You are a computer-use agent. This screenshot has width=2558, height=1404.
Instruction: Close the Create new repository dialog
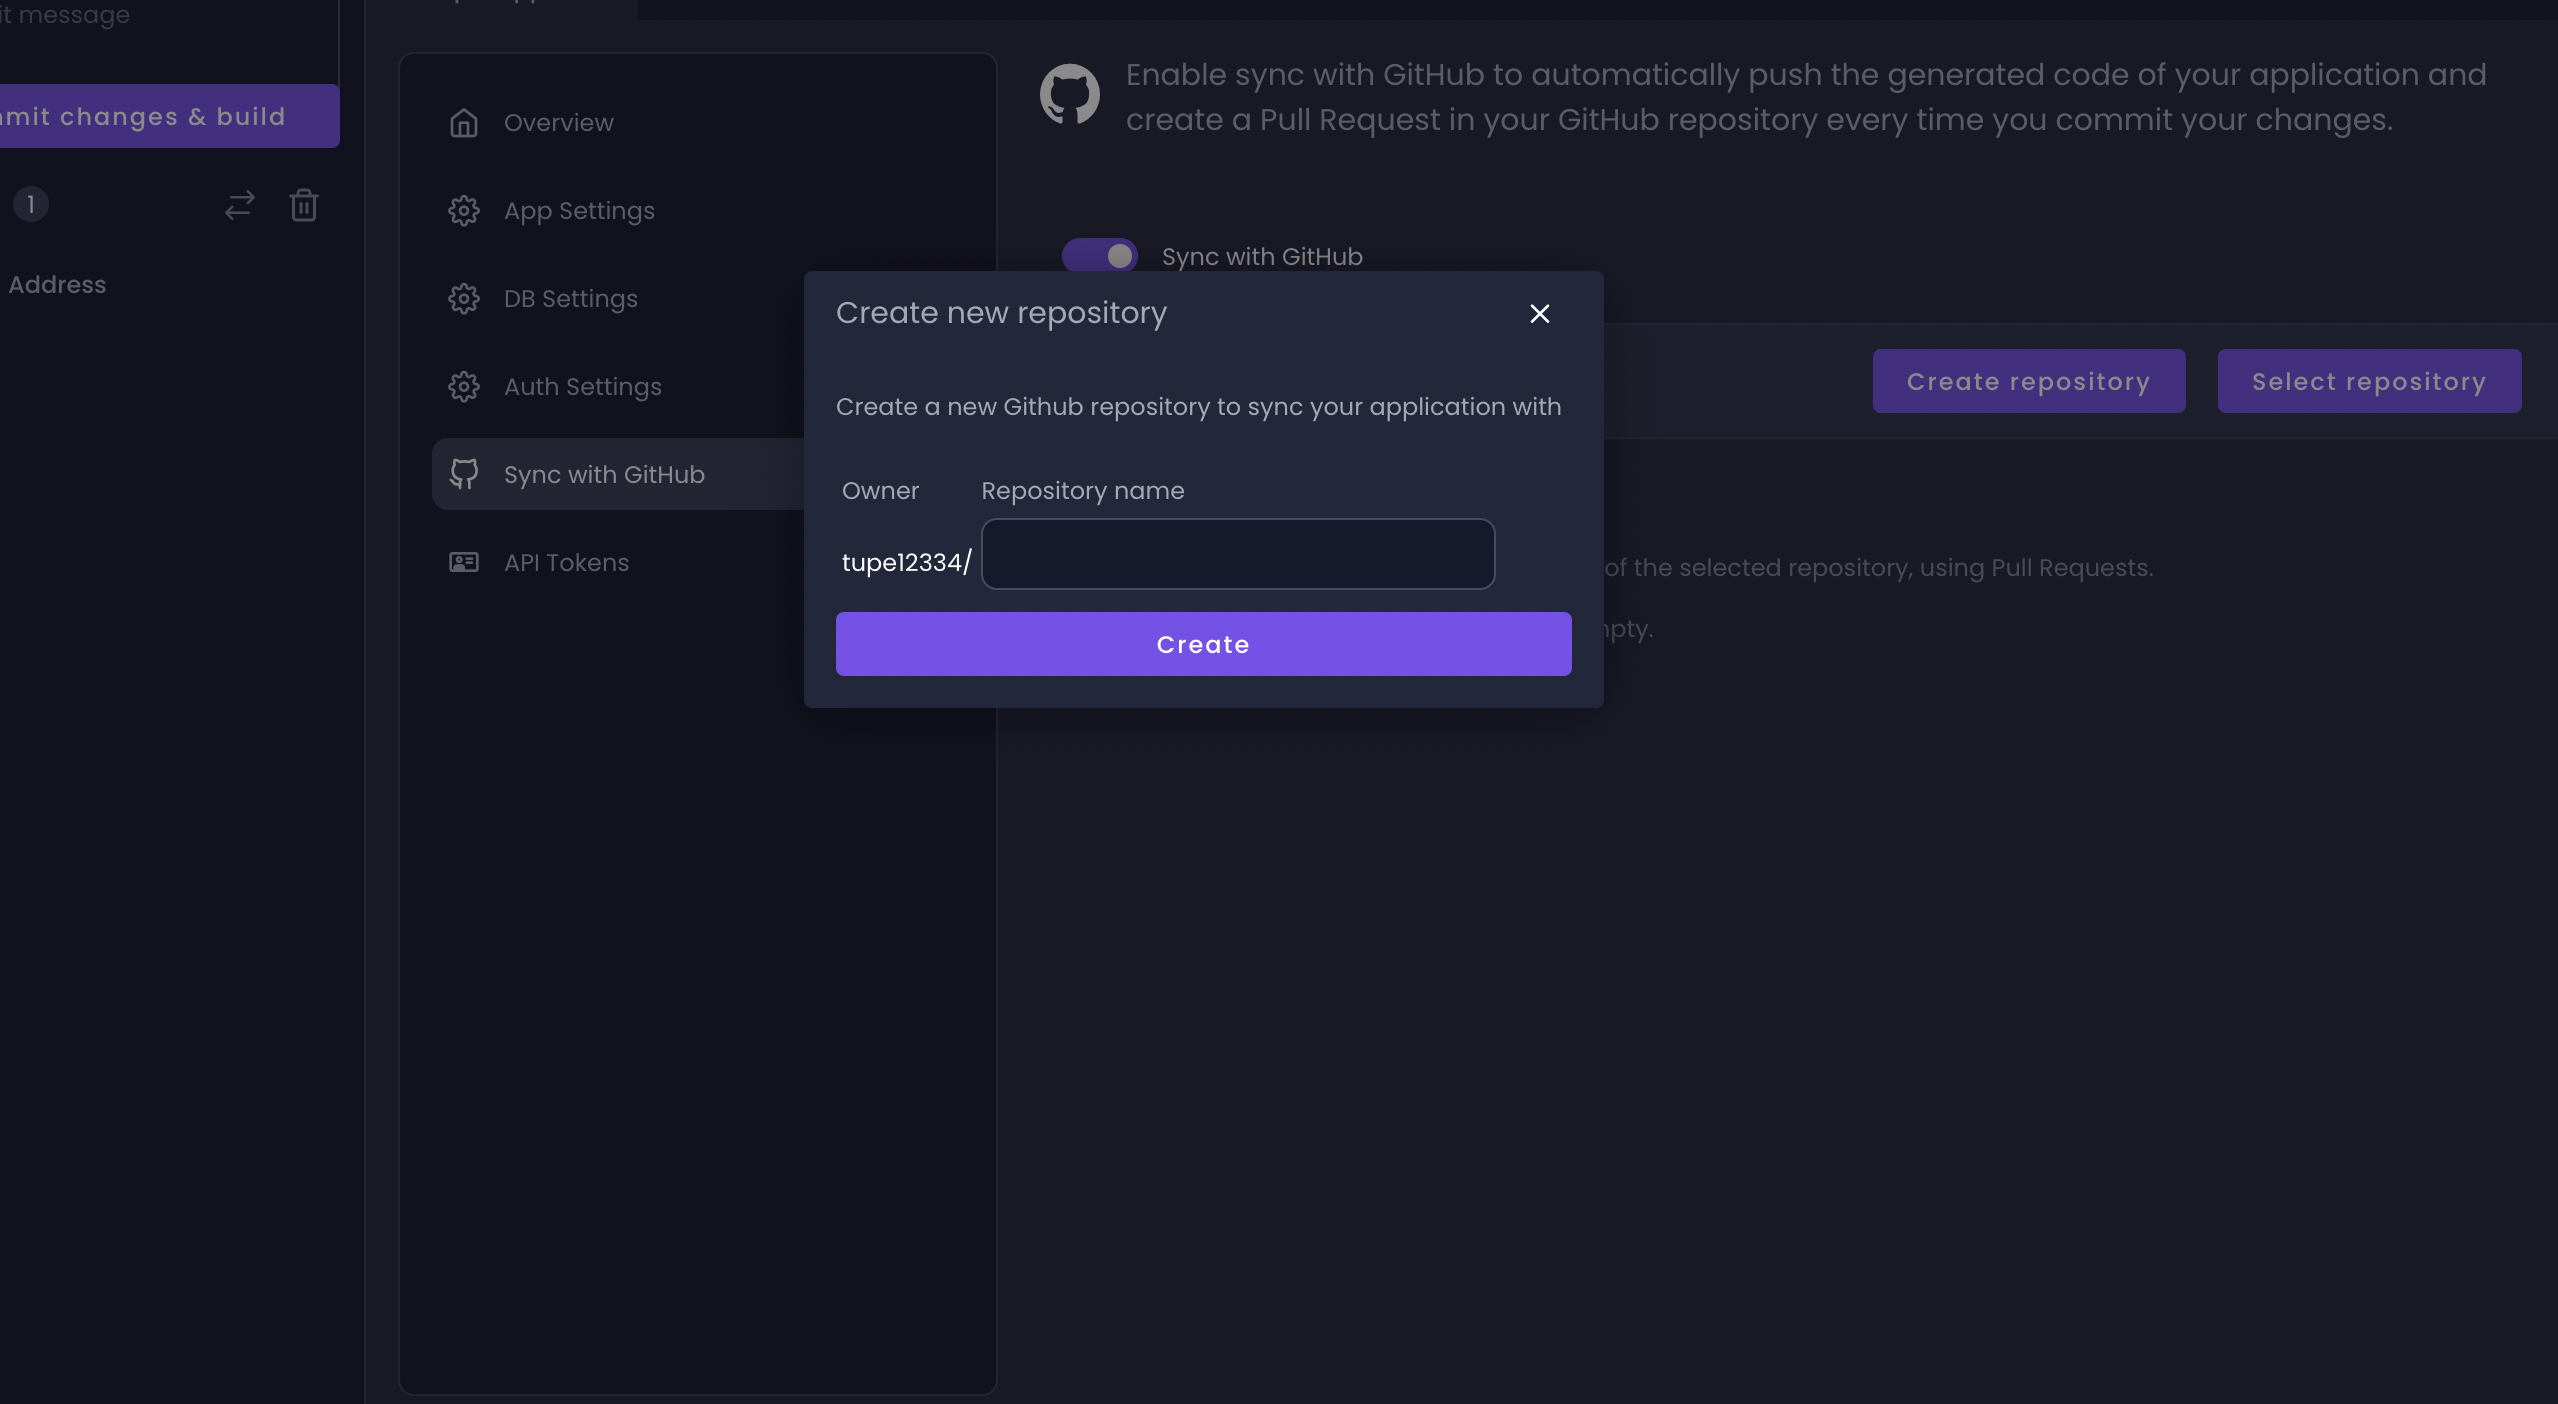click(x=1539, y=314)
